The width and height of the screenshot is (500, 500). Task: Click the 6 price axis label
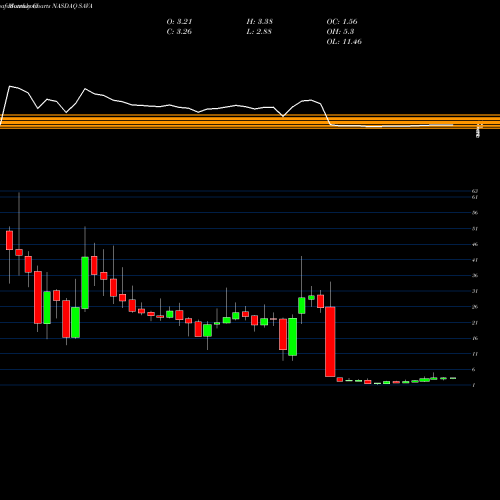coord(474,369)
